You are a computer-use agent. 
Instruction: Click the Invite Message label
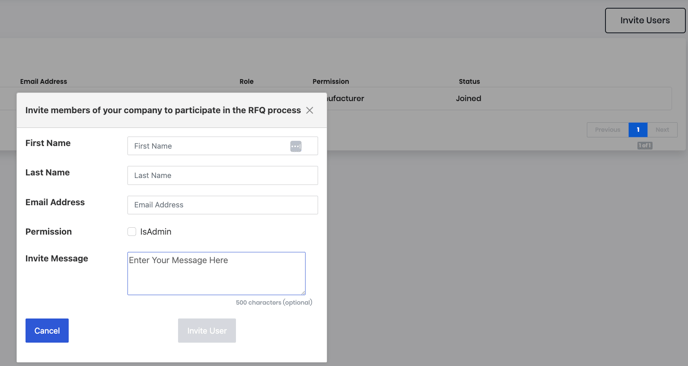[57, 258]
